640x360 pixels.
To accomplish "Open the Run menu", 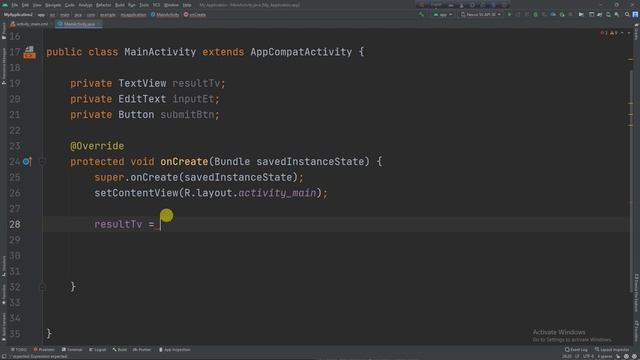I will (x=132, y=5).
